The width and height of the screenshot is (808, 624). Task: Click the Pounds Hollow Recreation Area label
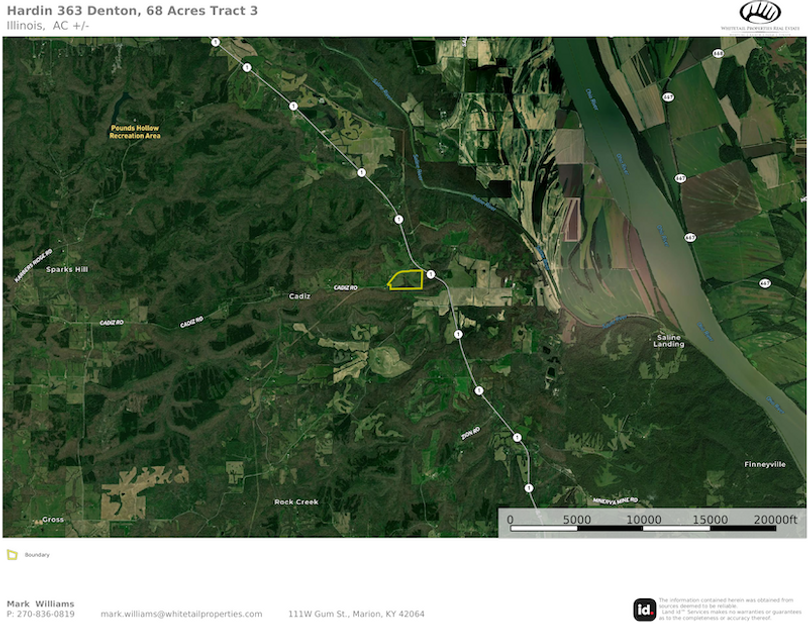coord(135,131)
